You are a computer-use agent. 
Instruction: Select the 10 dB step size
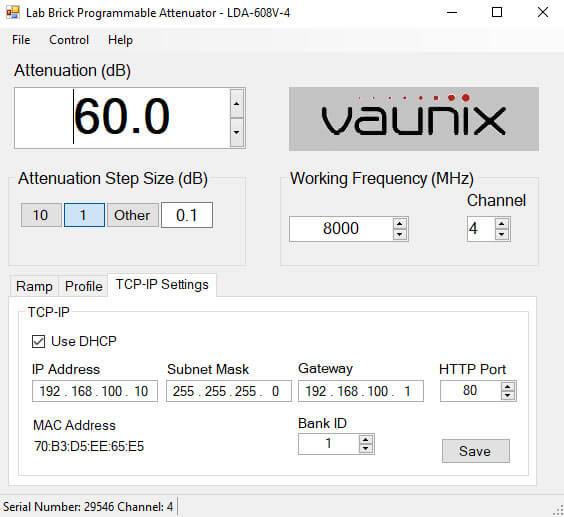pos(41,215)
